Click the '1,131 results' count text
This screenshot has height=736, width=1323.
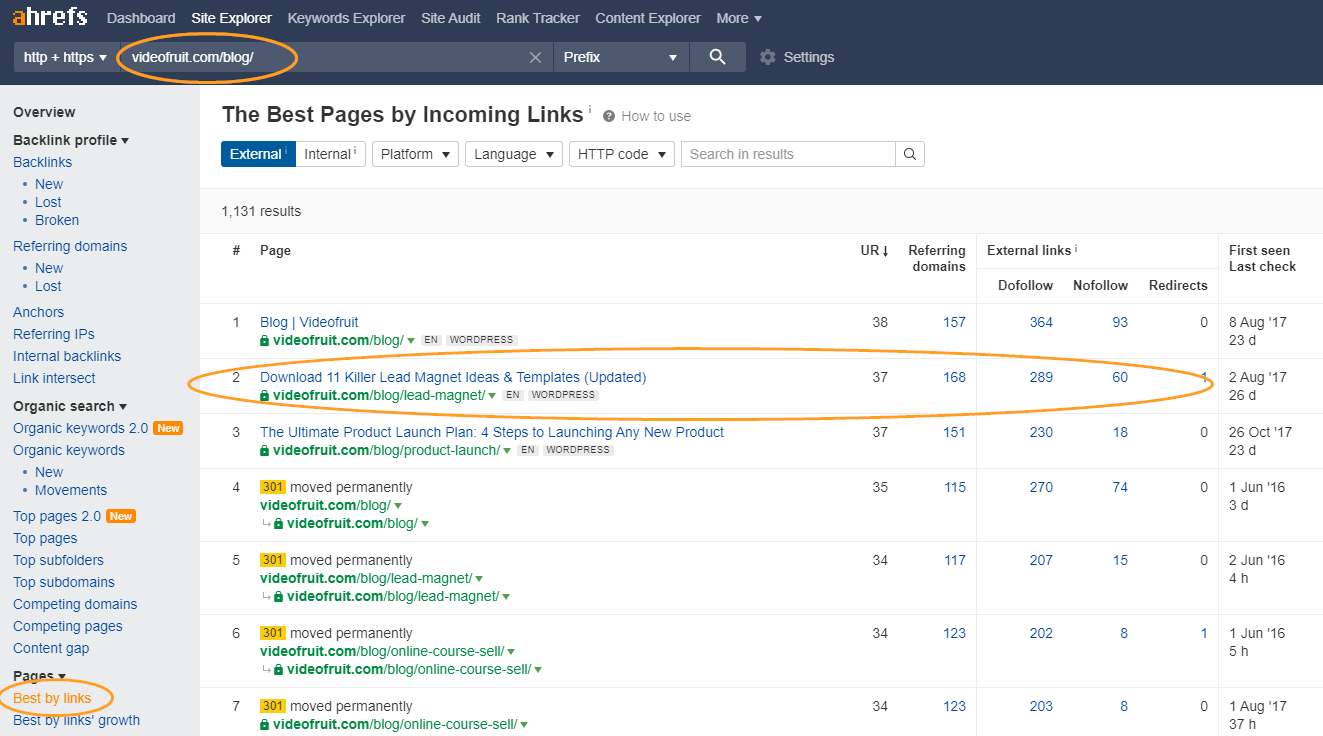tap(261, 211)
